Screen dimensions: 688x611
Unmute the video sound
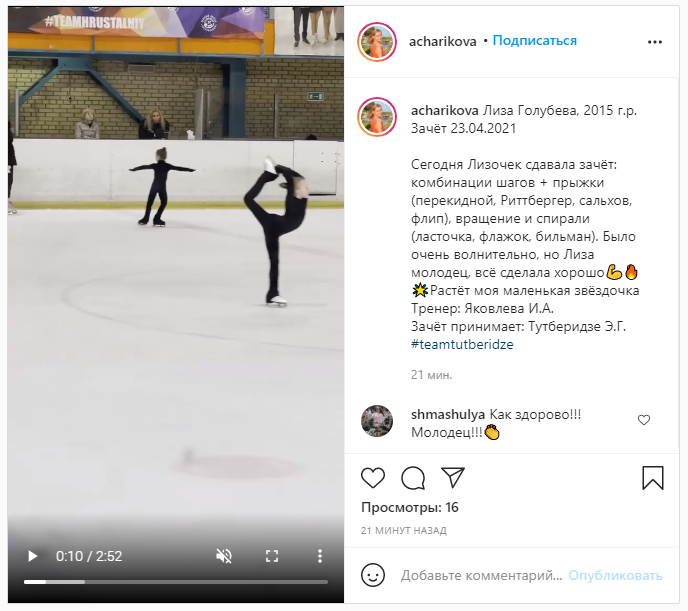click(224, 556)
